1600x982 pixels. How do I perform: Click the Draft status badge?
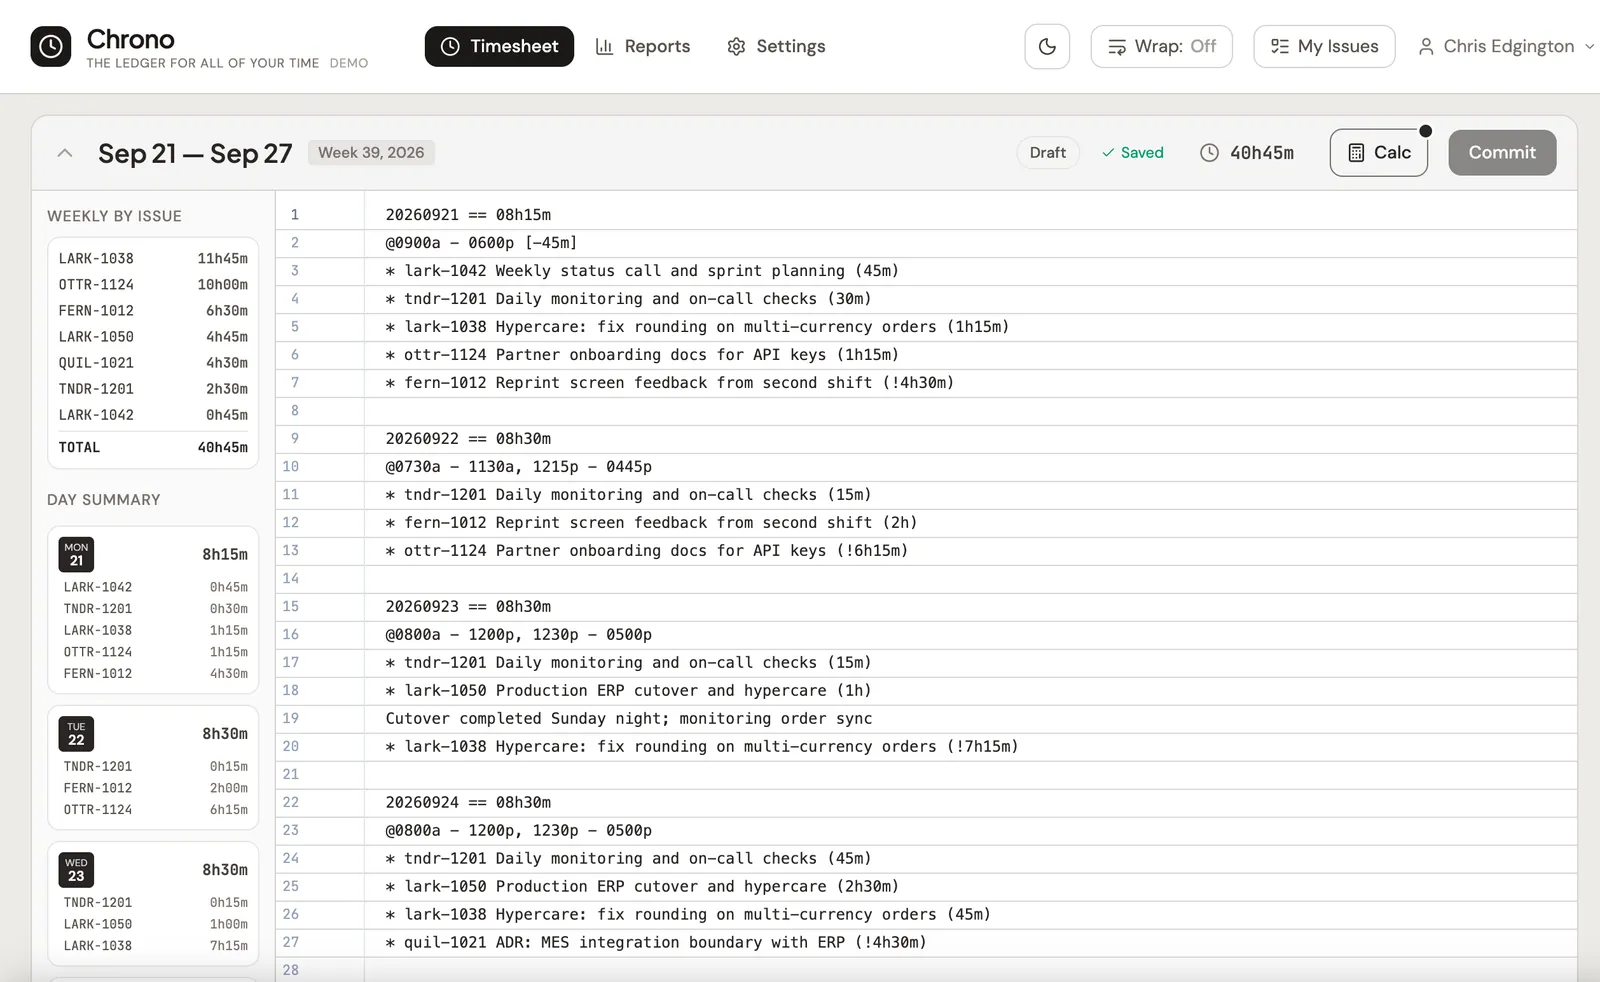tap(1047, 152)
